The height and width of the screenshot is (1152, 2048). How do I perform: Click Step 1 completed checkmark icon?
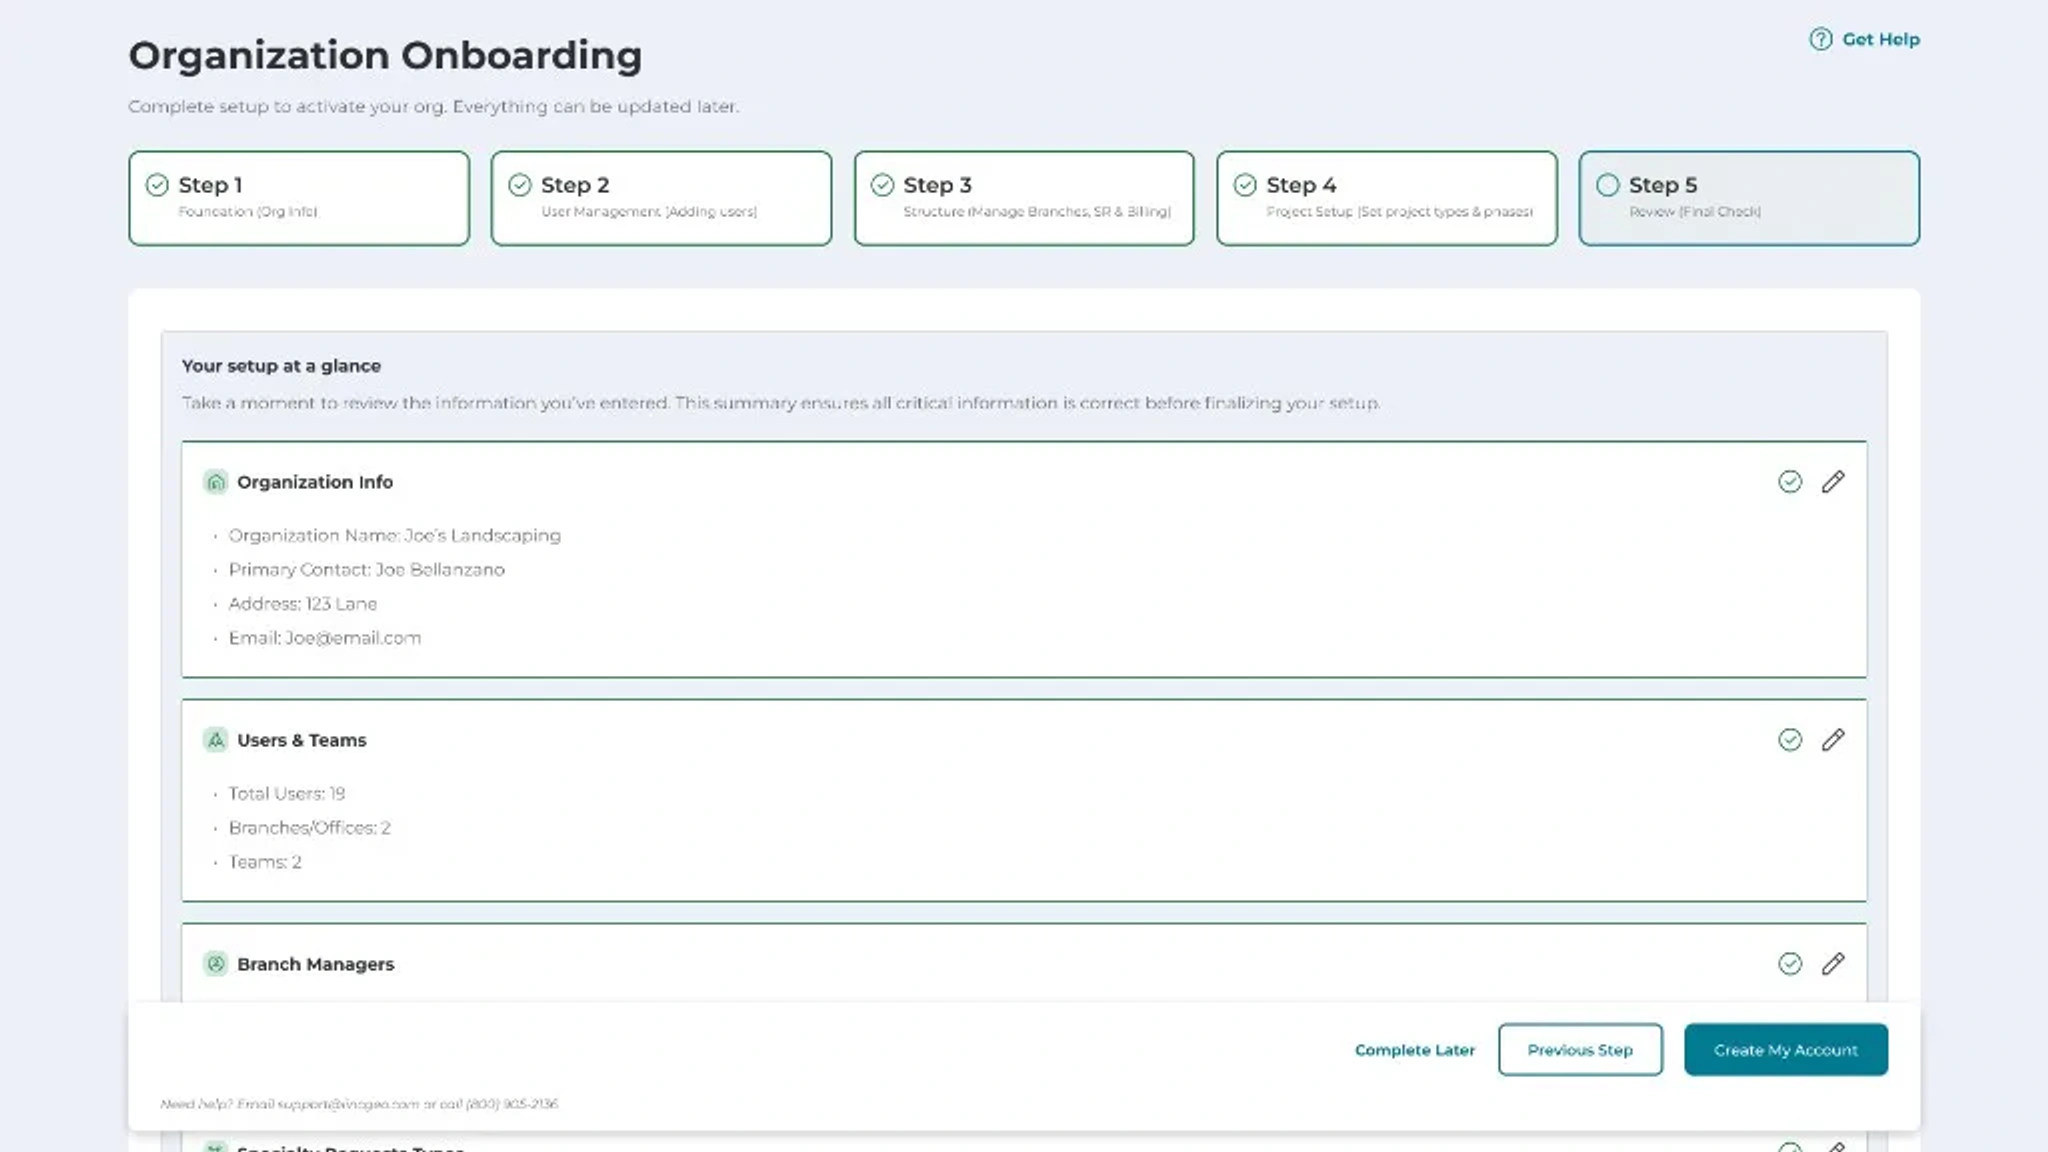click(x=157, y=185)
